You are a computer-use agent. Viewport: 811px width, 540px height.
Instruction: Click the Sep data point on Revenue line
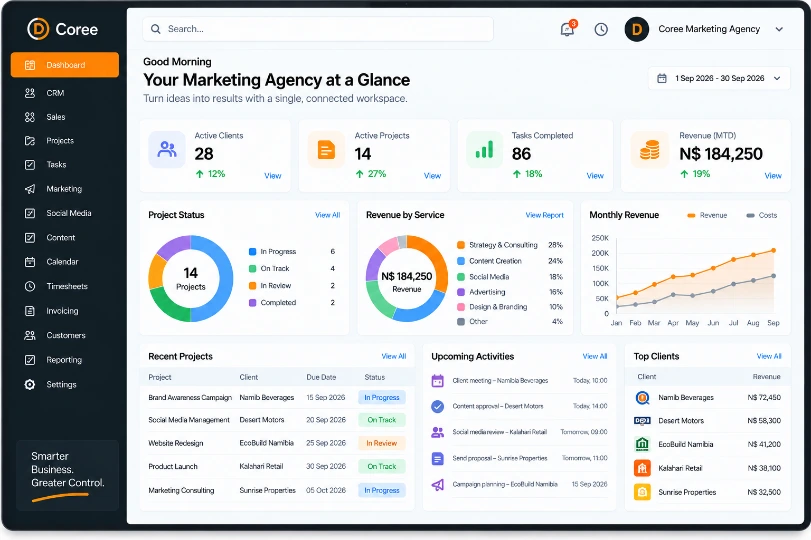[774, 250]
